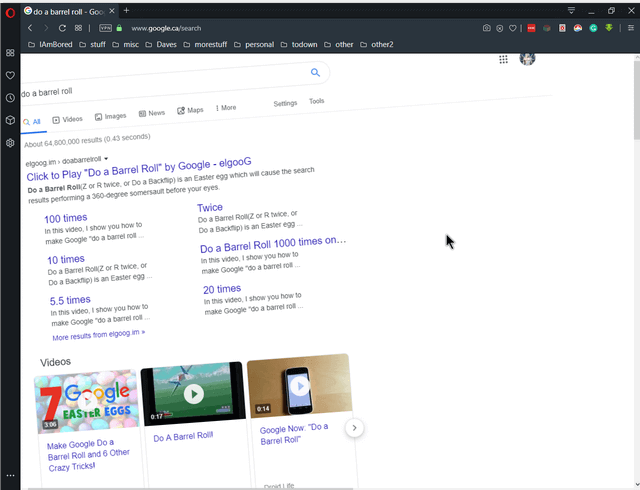
Task: Select the All results tab
Action: 32,122
